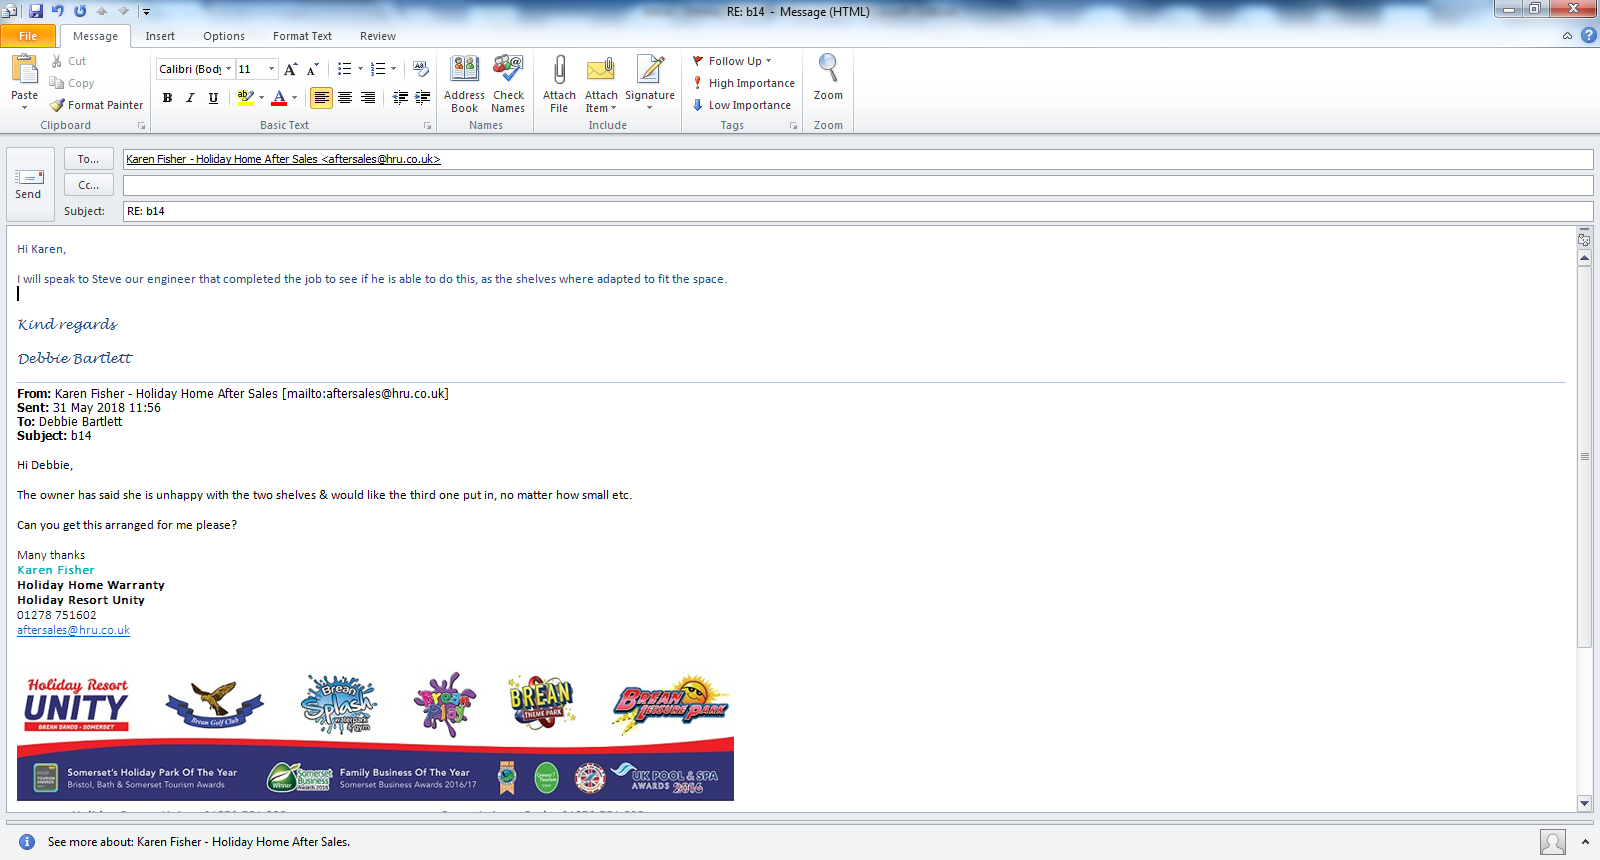The height and width of the screenshot is (860, 1600).
Task: Switch to the Insert tab
Action: coord(160,36)
